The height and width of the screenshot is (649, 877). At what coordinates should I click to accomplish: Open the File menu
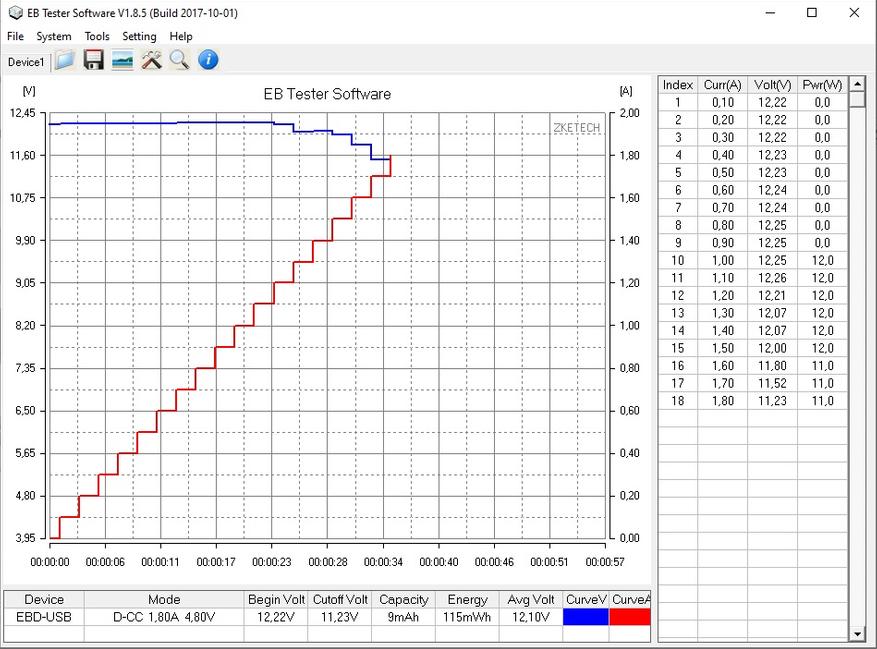[15, 36]
